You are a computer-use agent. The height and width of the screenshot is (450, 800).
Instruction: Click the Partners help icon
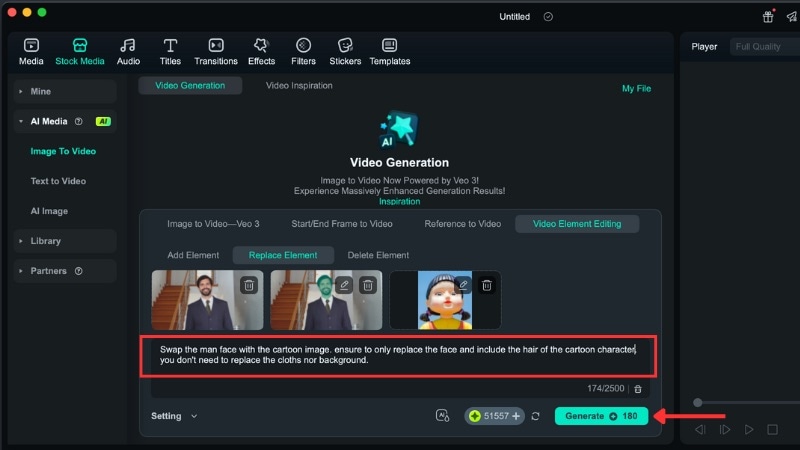tap(79, 271)
